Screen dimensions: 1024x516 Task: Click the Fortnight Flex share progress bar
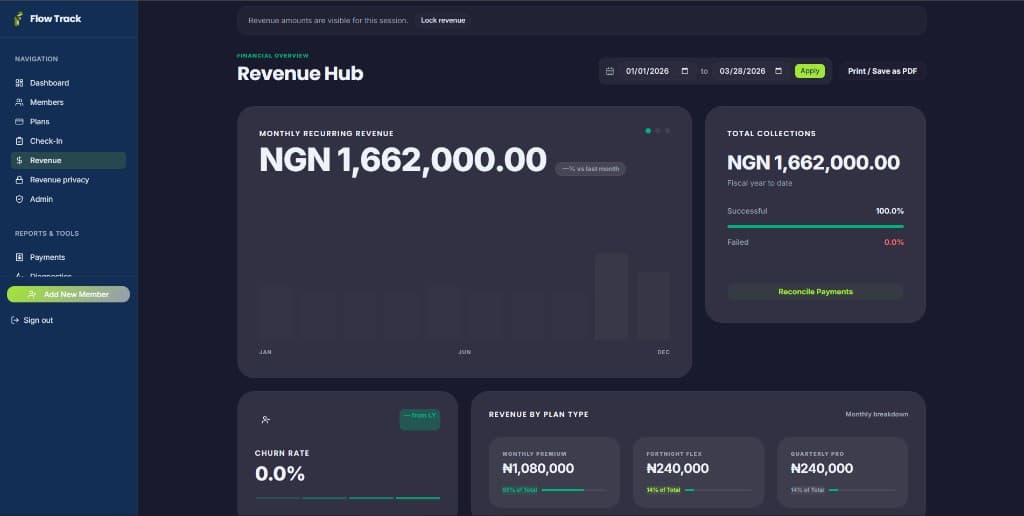pos(718,490)
